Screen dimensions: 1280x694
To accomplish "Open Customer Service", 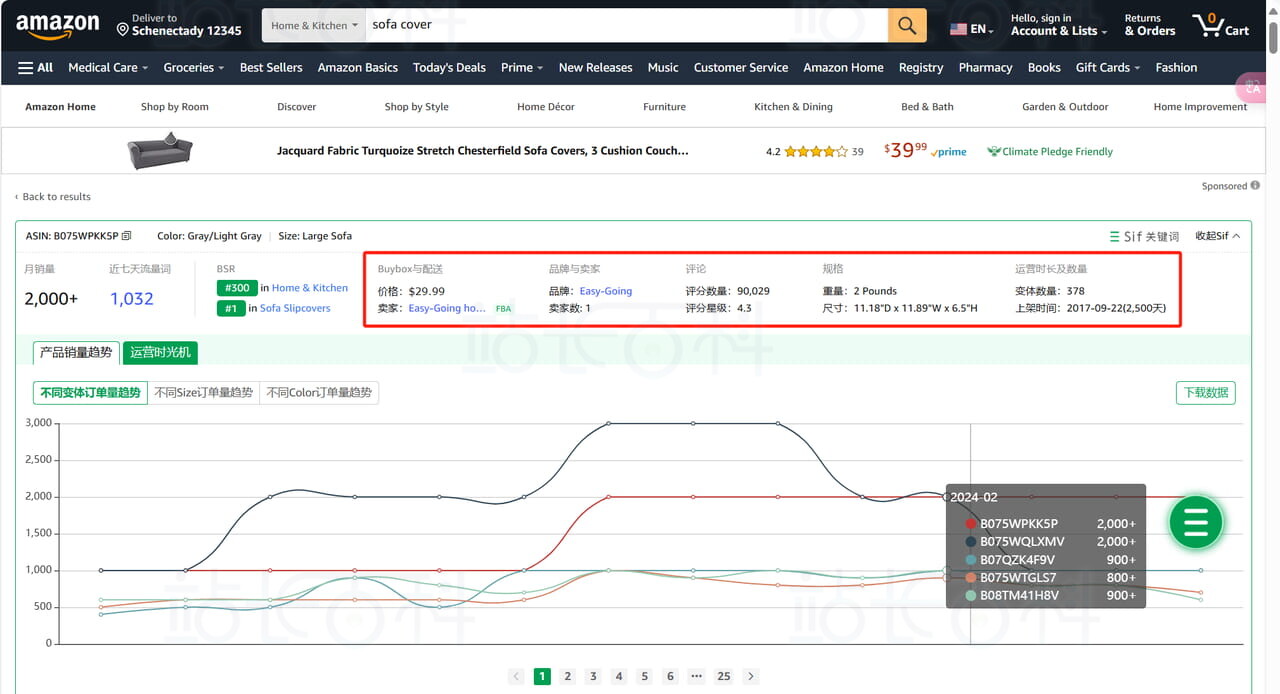I will 741,67.
